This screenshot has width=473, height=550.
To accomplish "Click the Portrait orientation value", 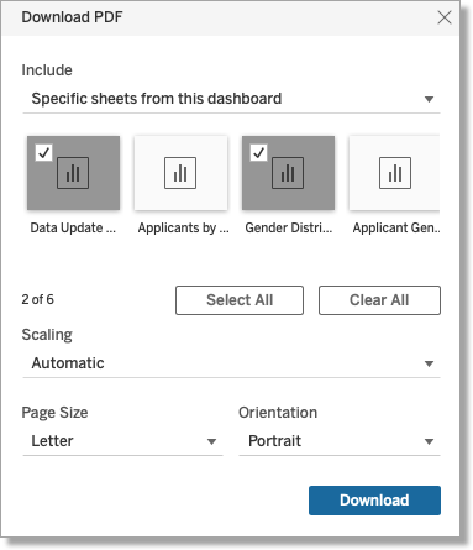I will (274, 441).
